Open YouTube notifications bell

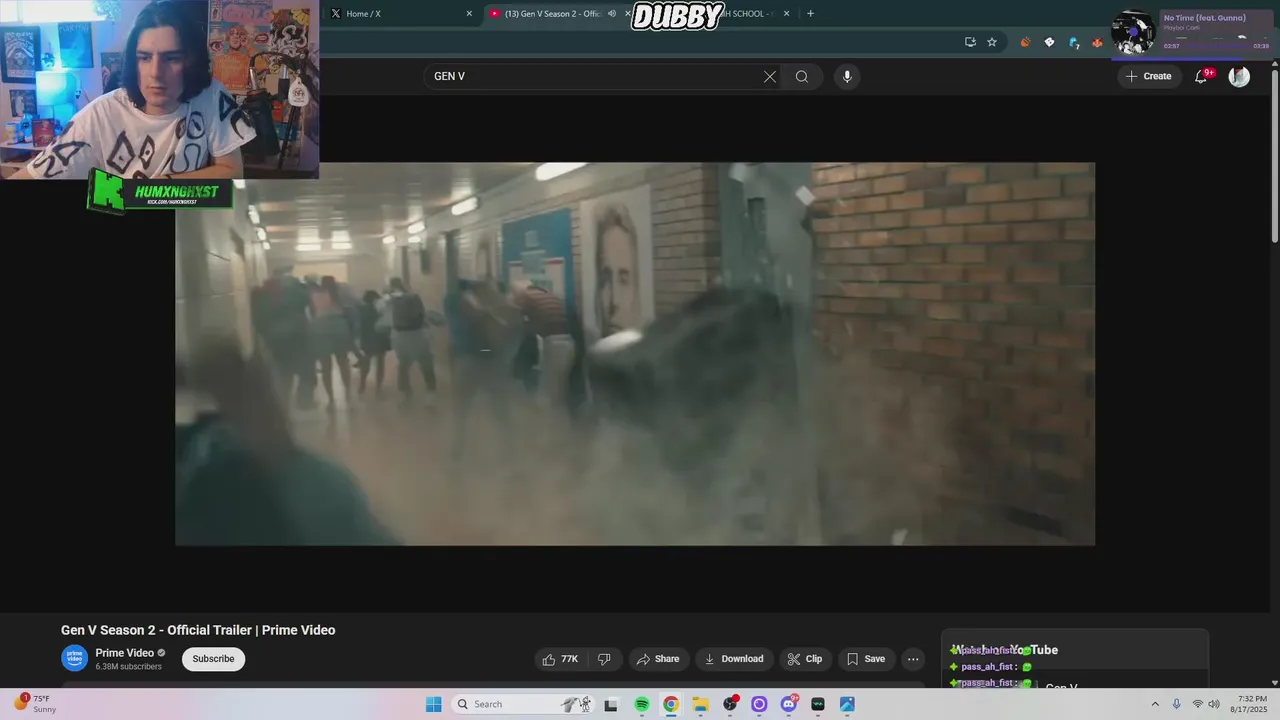pos(1202,76)
